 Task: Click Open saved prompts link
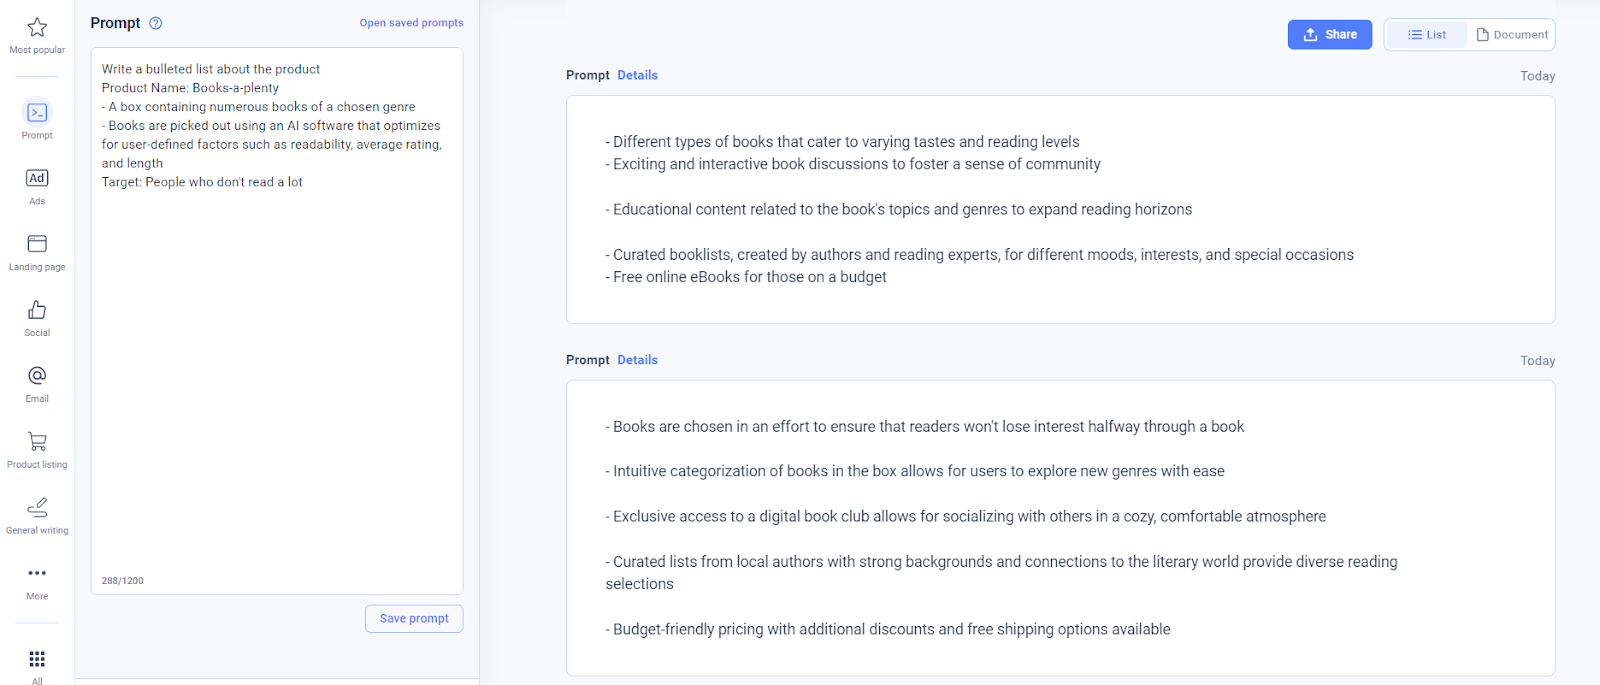(411, 23)
